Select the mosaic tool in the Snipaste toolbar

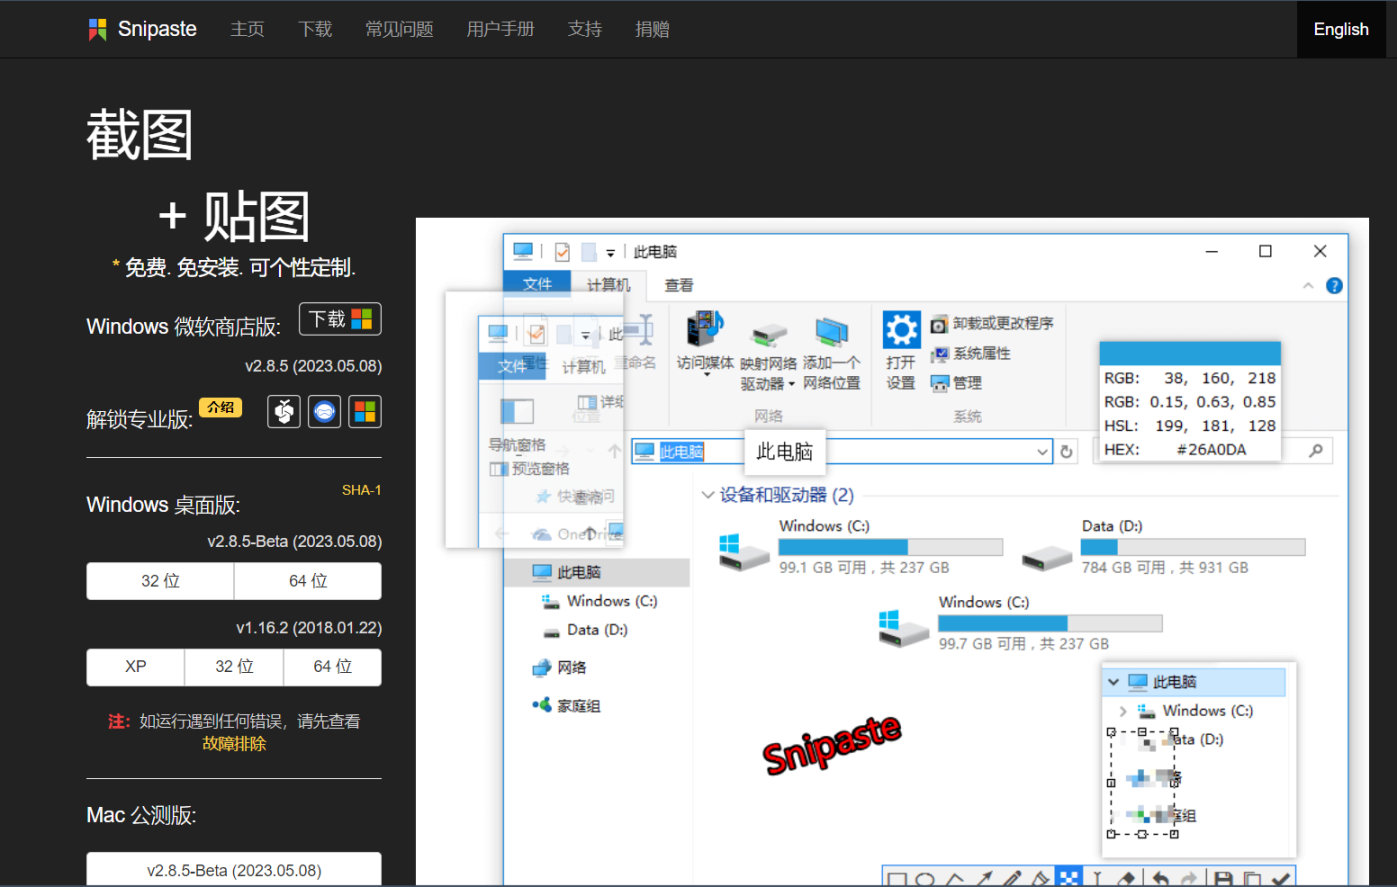coord(1069,878)
